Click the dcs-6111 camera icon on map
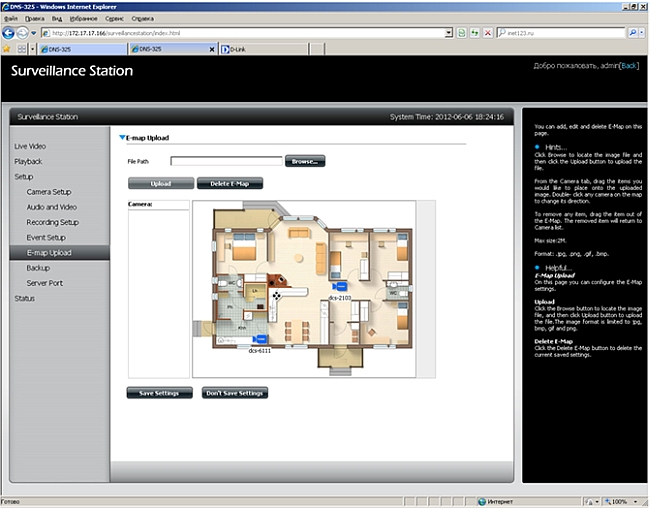The width and height of the screenshot is (650, 508). pos(259,339)
